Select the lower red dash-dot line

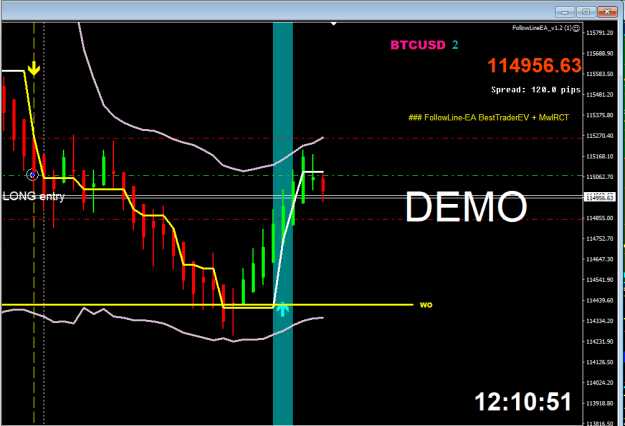292,219
